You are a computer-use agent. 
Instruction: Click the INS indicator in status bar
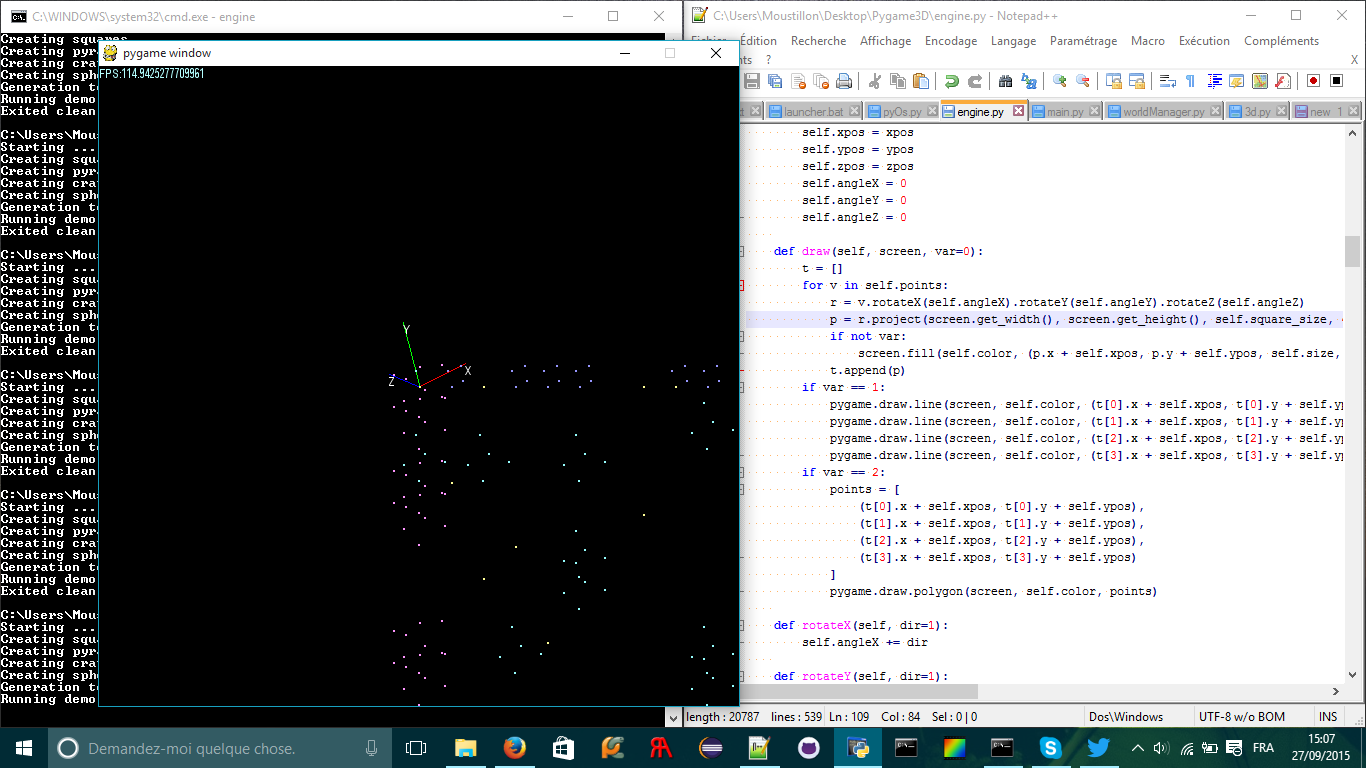[1328, 717]
